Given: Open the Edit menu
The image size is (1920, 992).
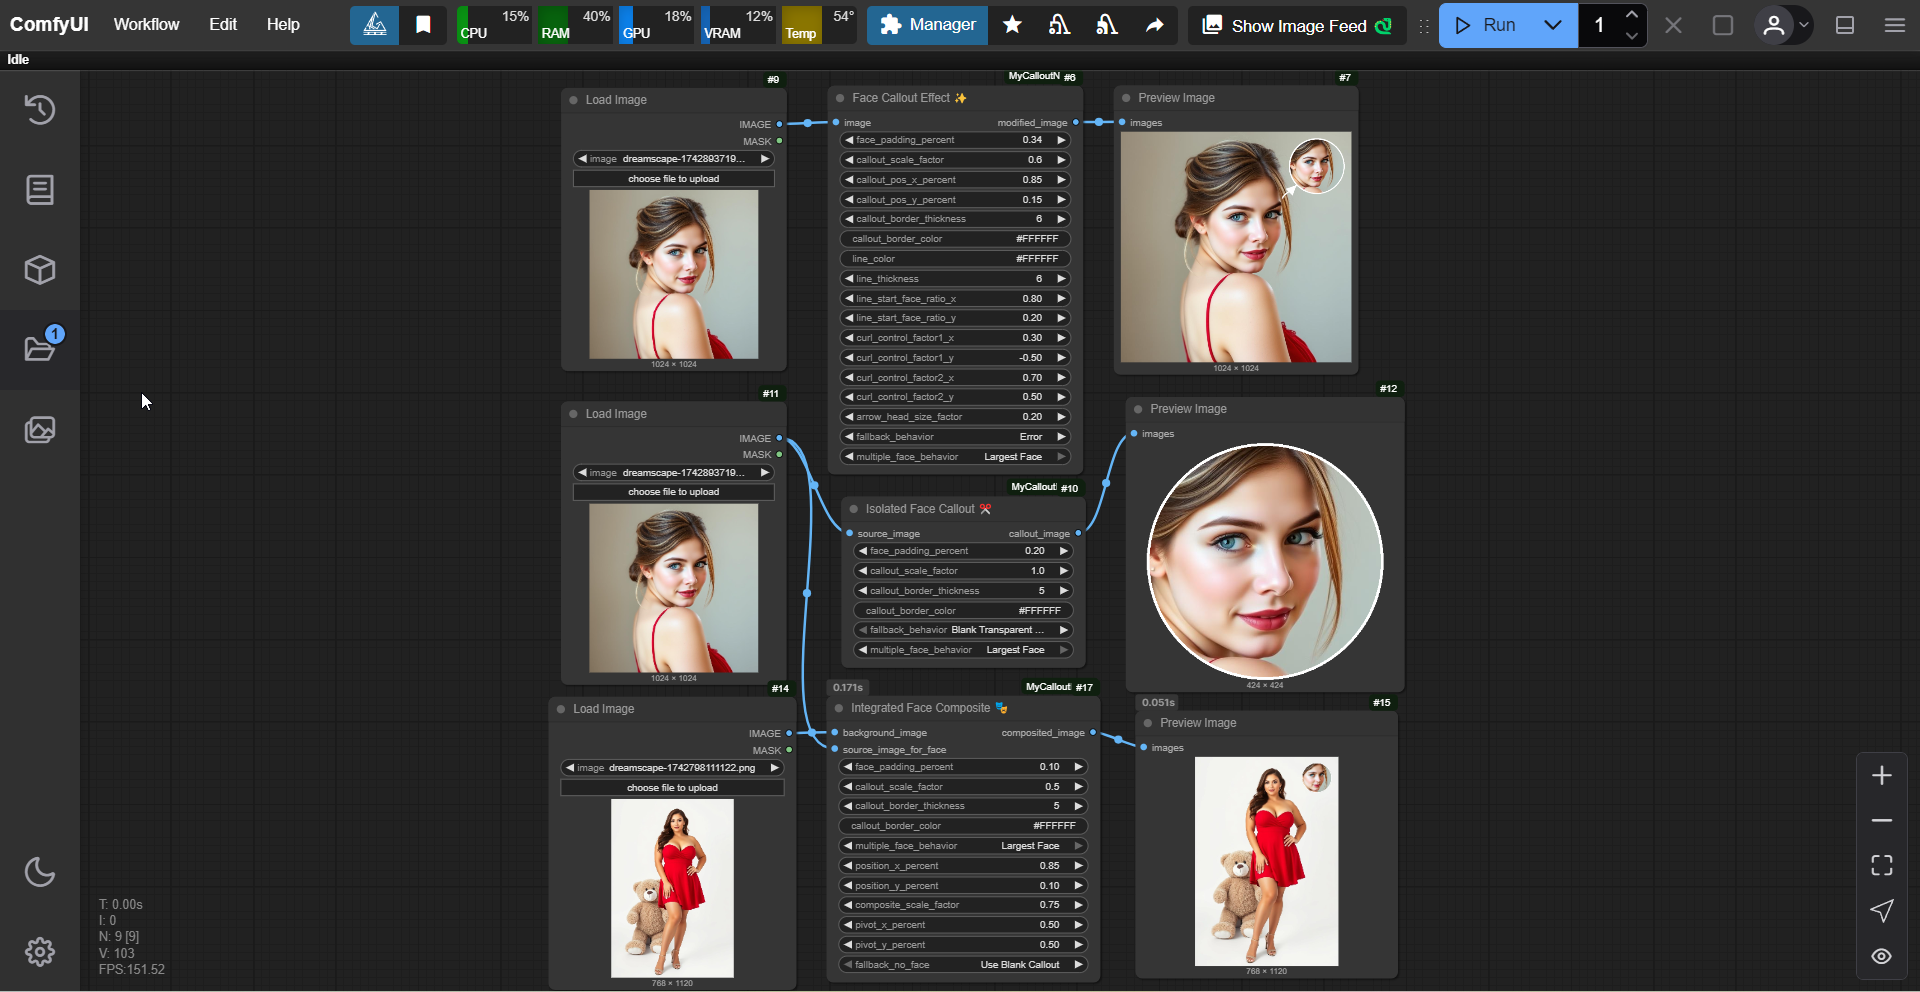Looking at the screenshot, I should [223, 24].
